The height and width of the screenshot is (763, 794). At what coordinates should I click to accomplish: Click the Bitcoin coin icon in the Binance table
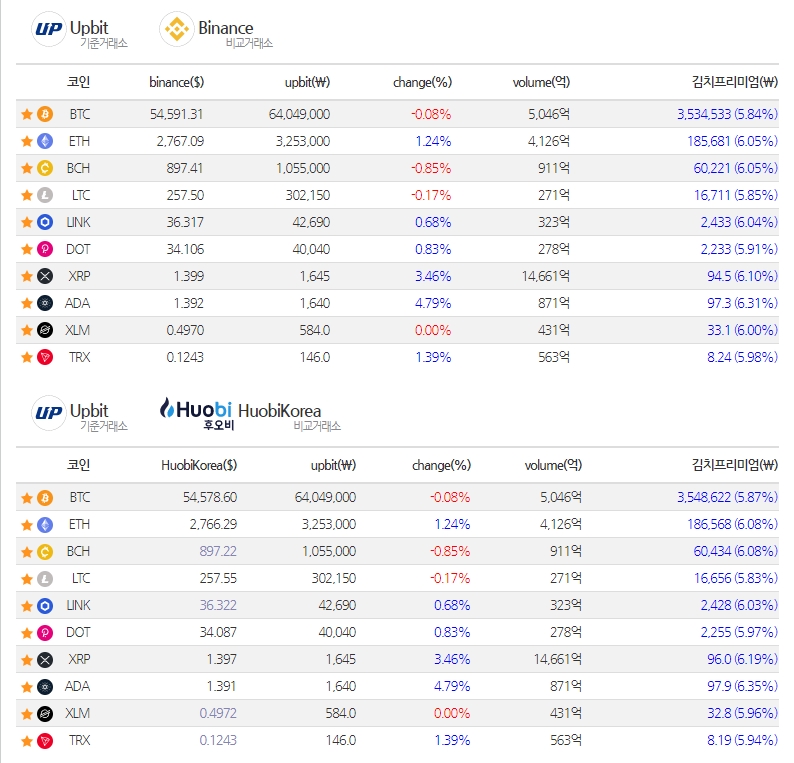click(45, 114)
